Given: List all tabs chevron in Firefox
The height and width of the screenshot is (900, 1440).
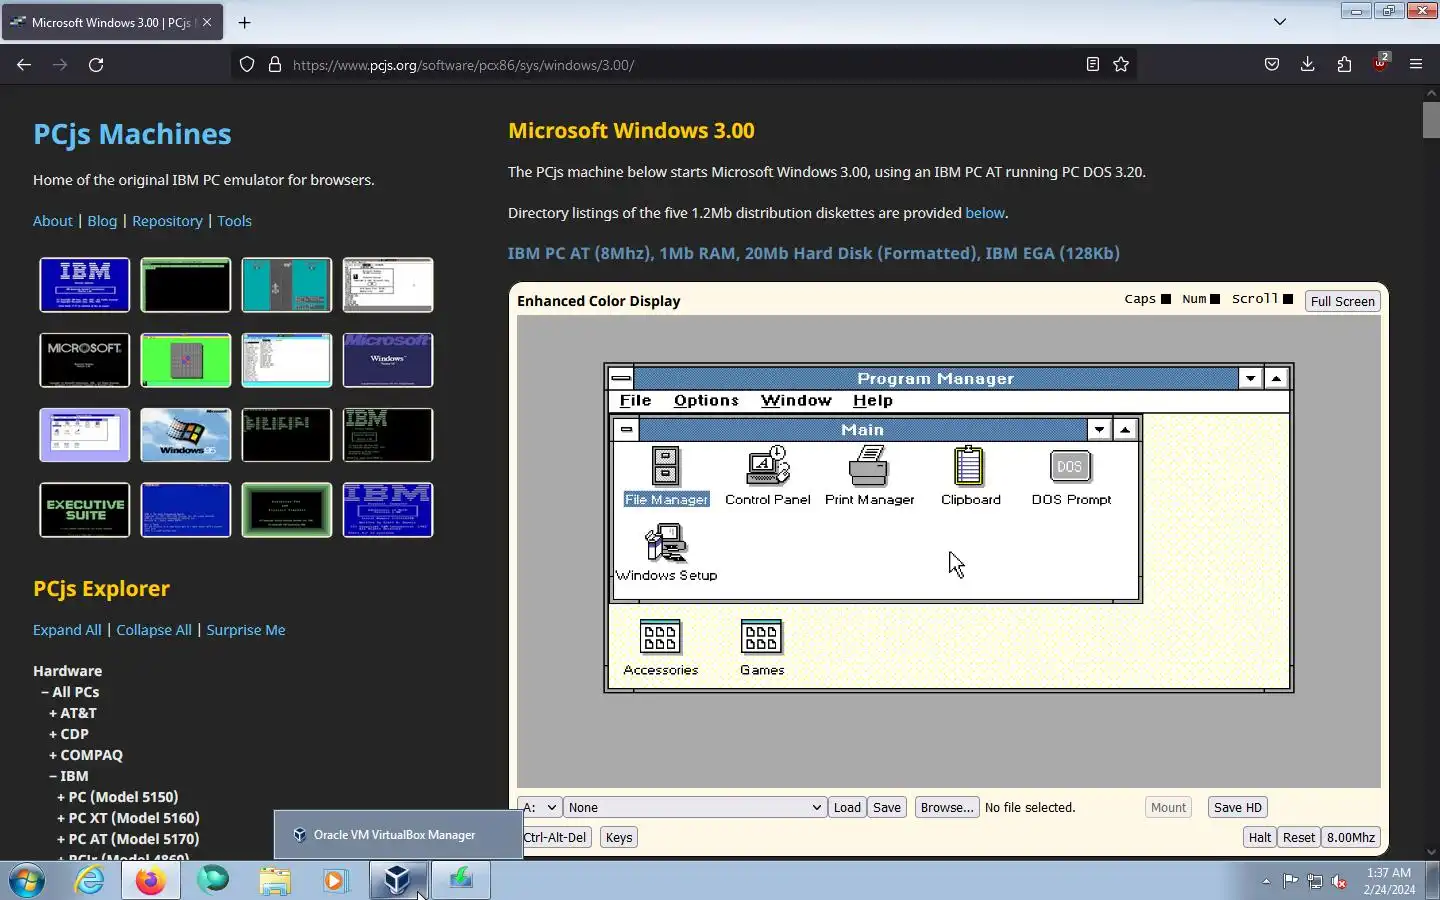Looking at the screenshot, I should coord(1280,22).
